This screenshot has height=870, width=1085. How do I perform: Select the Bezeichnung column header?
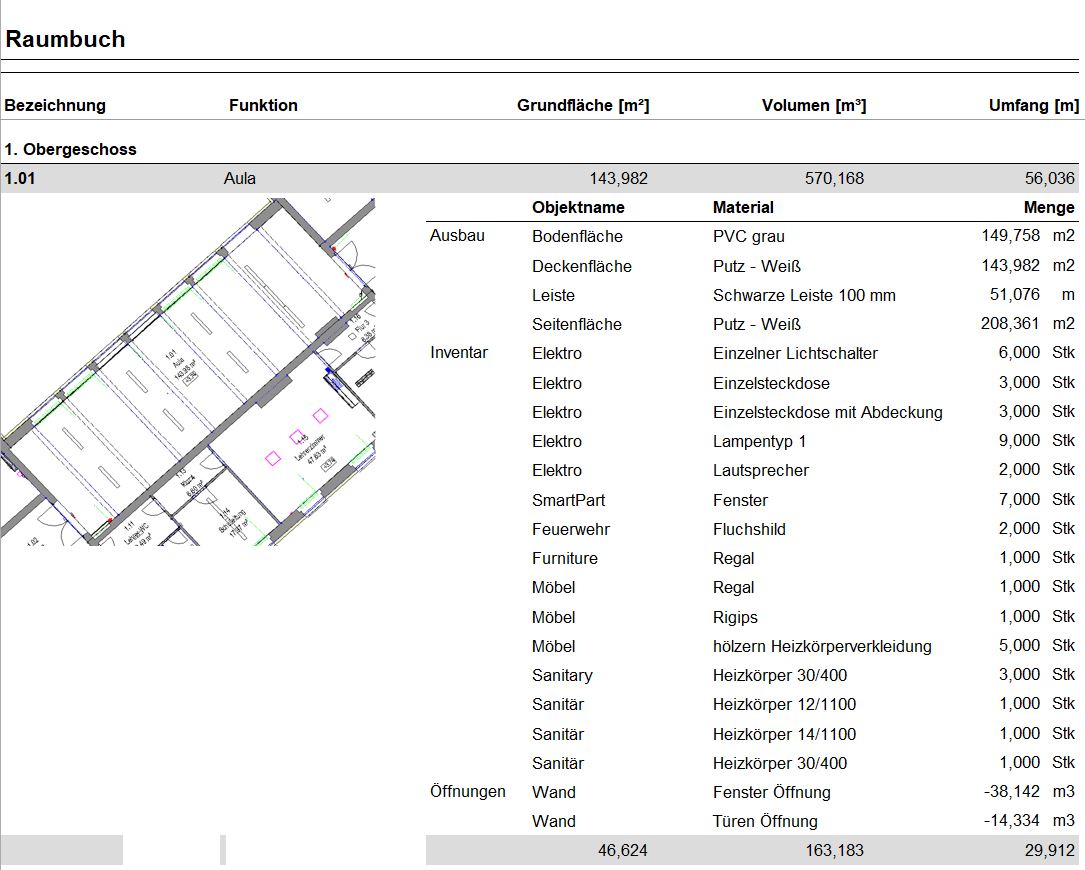point(55,105)
